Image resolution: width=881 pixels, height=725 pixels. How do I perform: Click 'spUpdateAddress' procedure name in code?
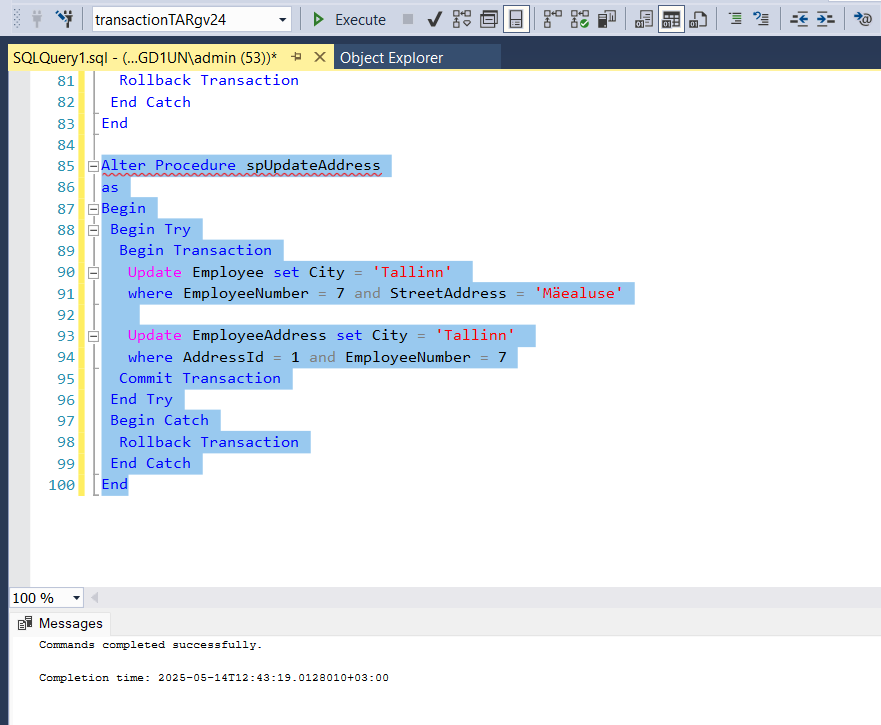314,166
